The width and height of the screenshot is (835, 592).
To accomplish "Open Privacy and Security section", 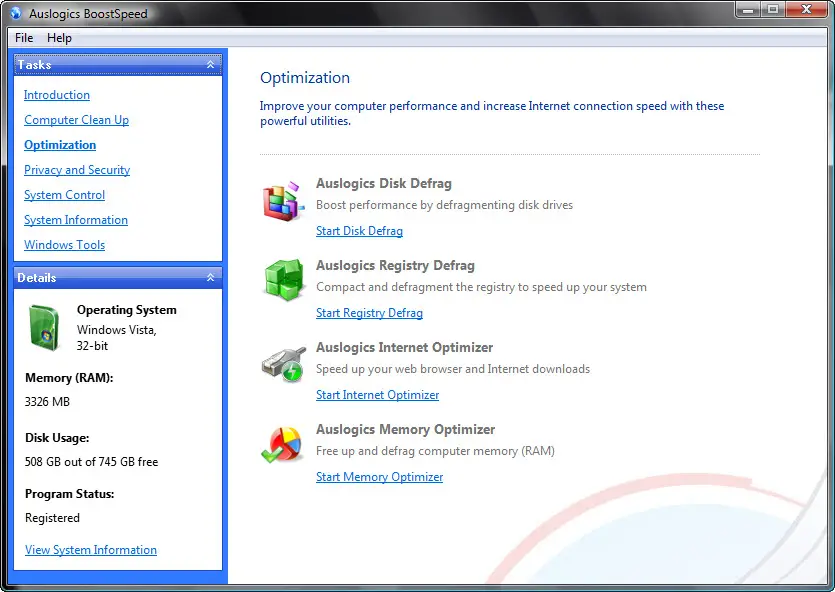I will (77, 170).
